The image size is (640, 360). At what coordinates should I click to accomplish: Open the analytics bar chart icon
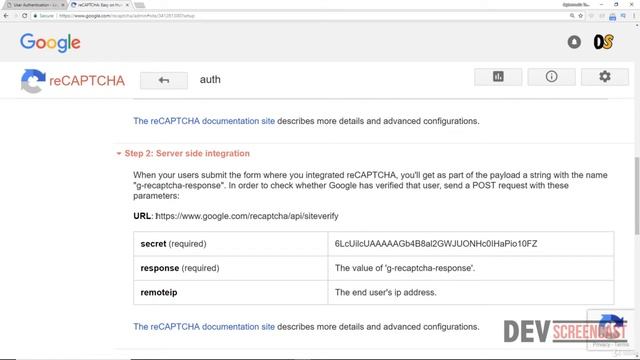[498, 77]
